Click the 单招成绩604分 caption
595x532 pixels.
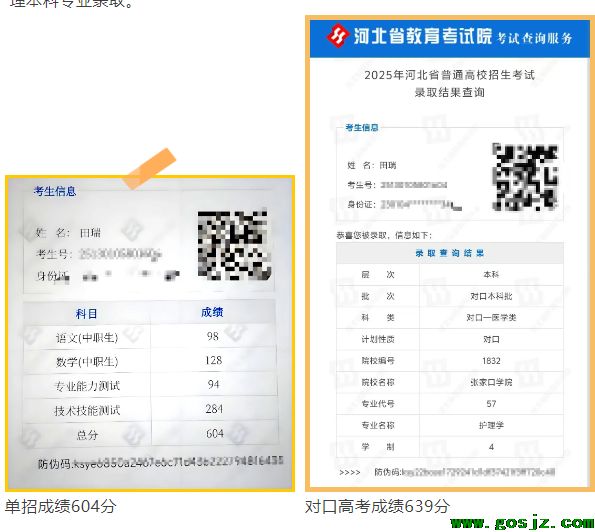tap(60, 506)
